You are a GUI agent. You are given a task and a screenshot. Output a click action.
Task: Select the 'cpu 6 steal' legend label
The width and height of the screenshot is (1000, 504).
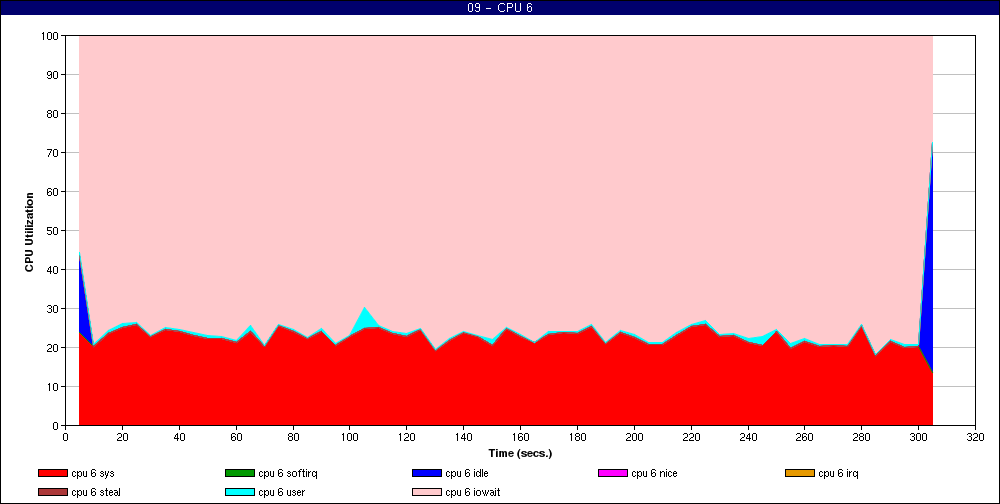tap(96, 493)
